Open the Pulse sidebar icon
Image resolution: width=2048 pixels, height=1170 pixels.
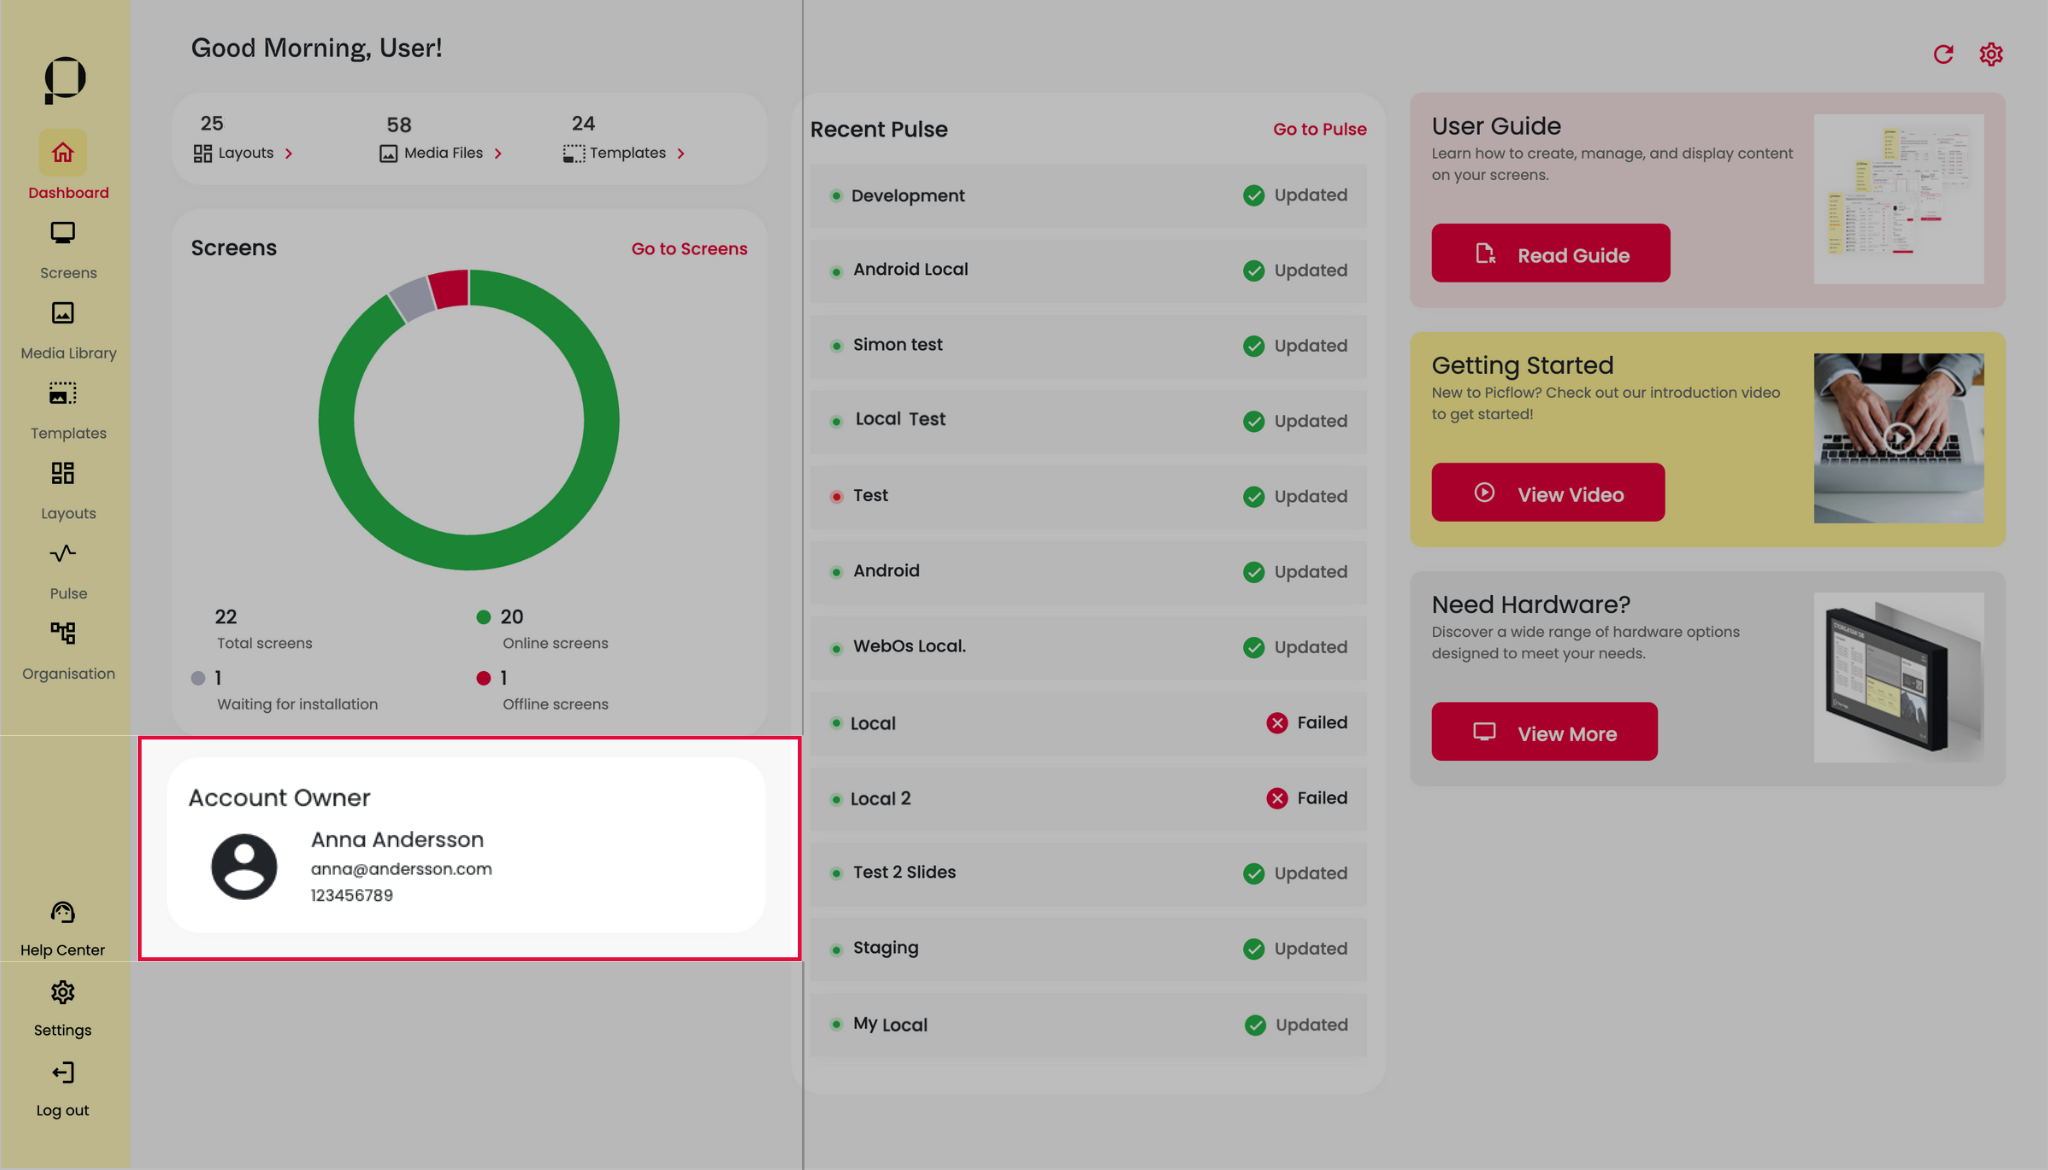point(63,553)
